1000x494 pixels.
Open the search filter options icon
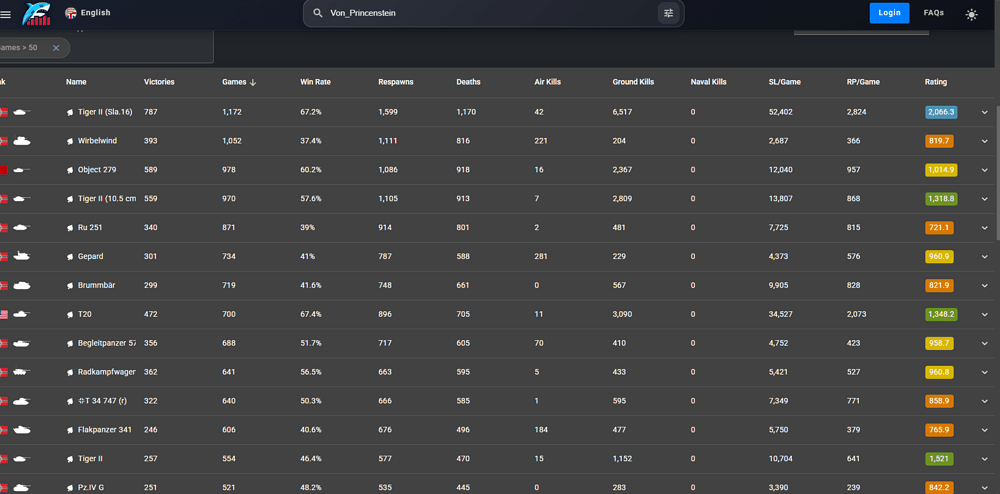coord(668,13)
